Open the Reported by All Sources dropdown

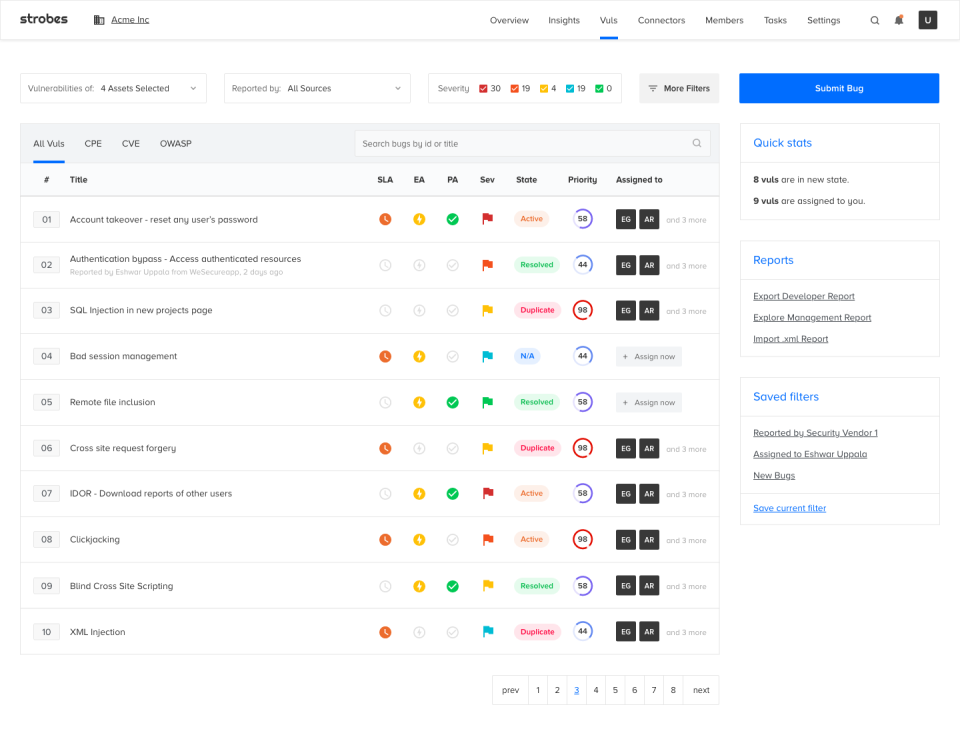317,88
